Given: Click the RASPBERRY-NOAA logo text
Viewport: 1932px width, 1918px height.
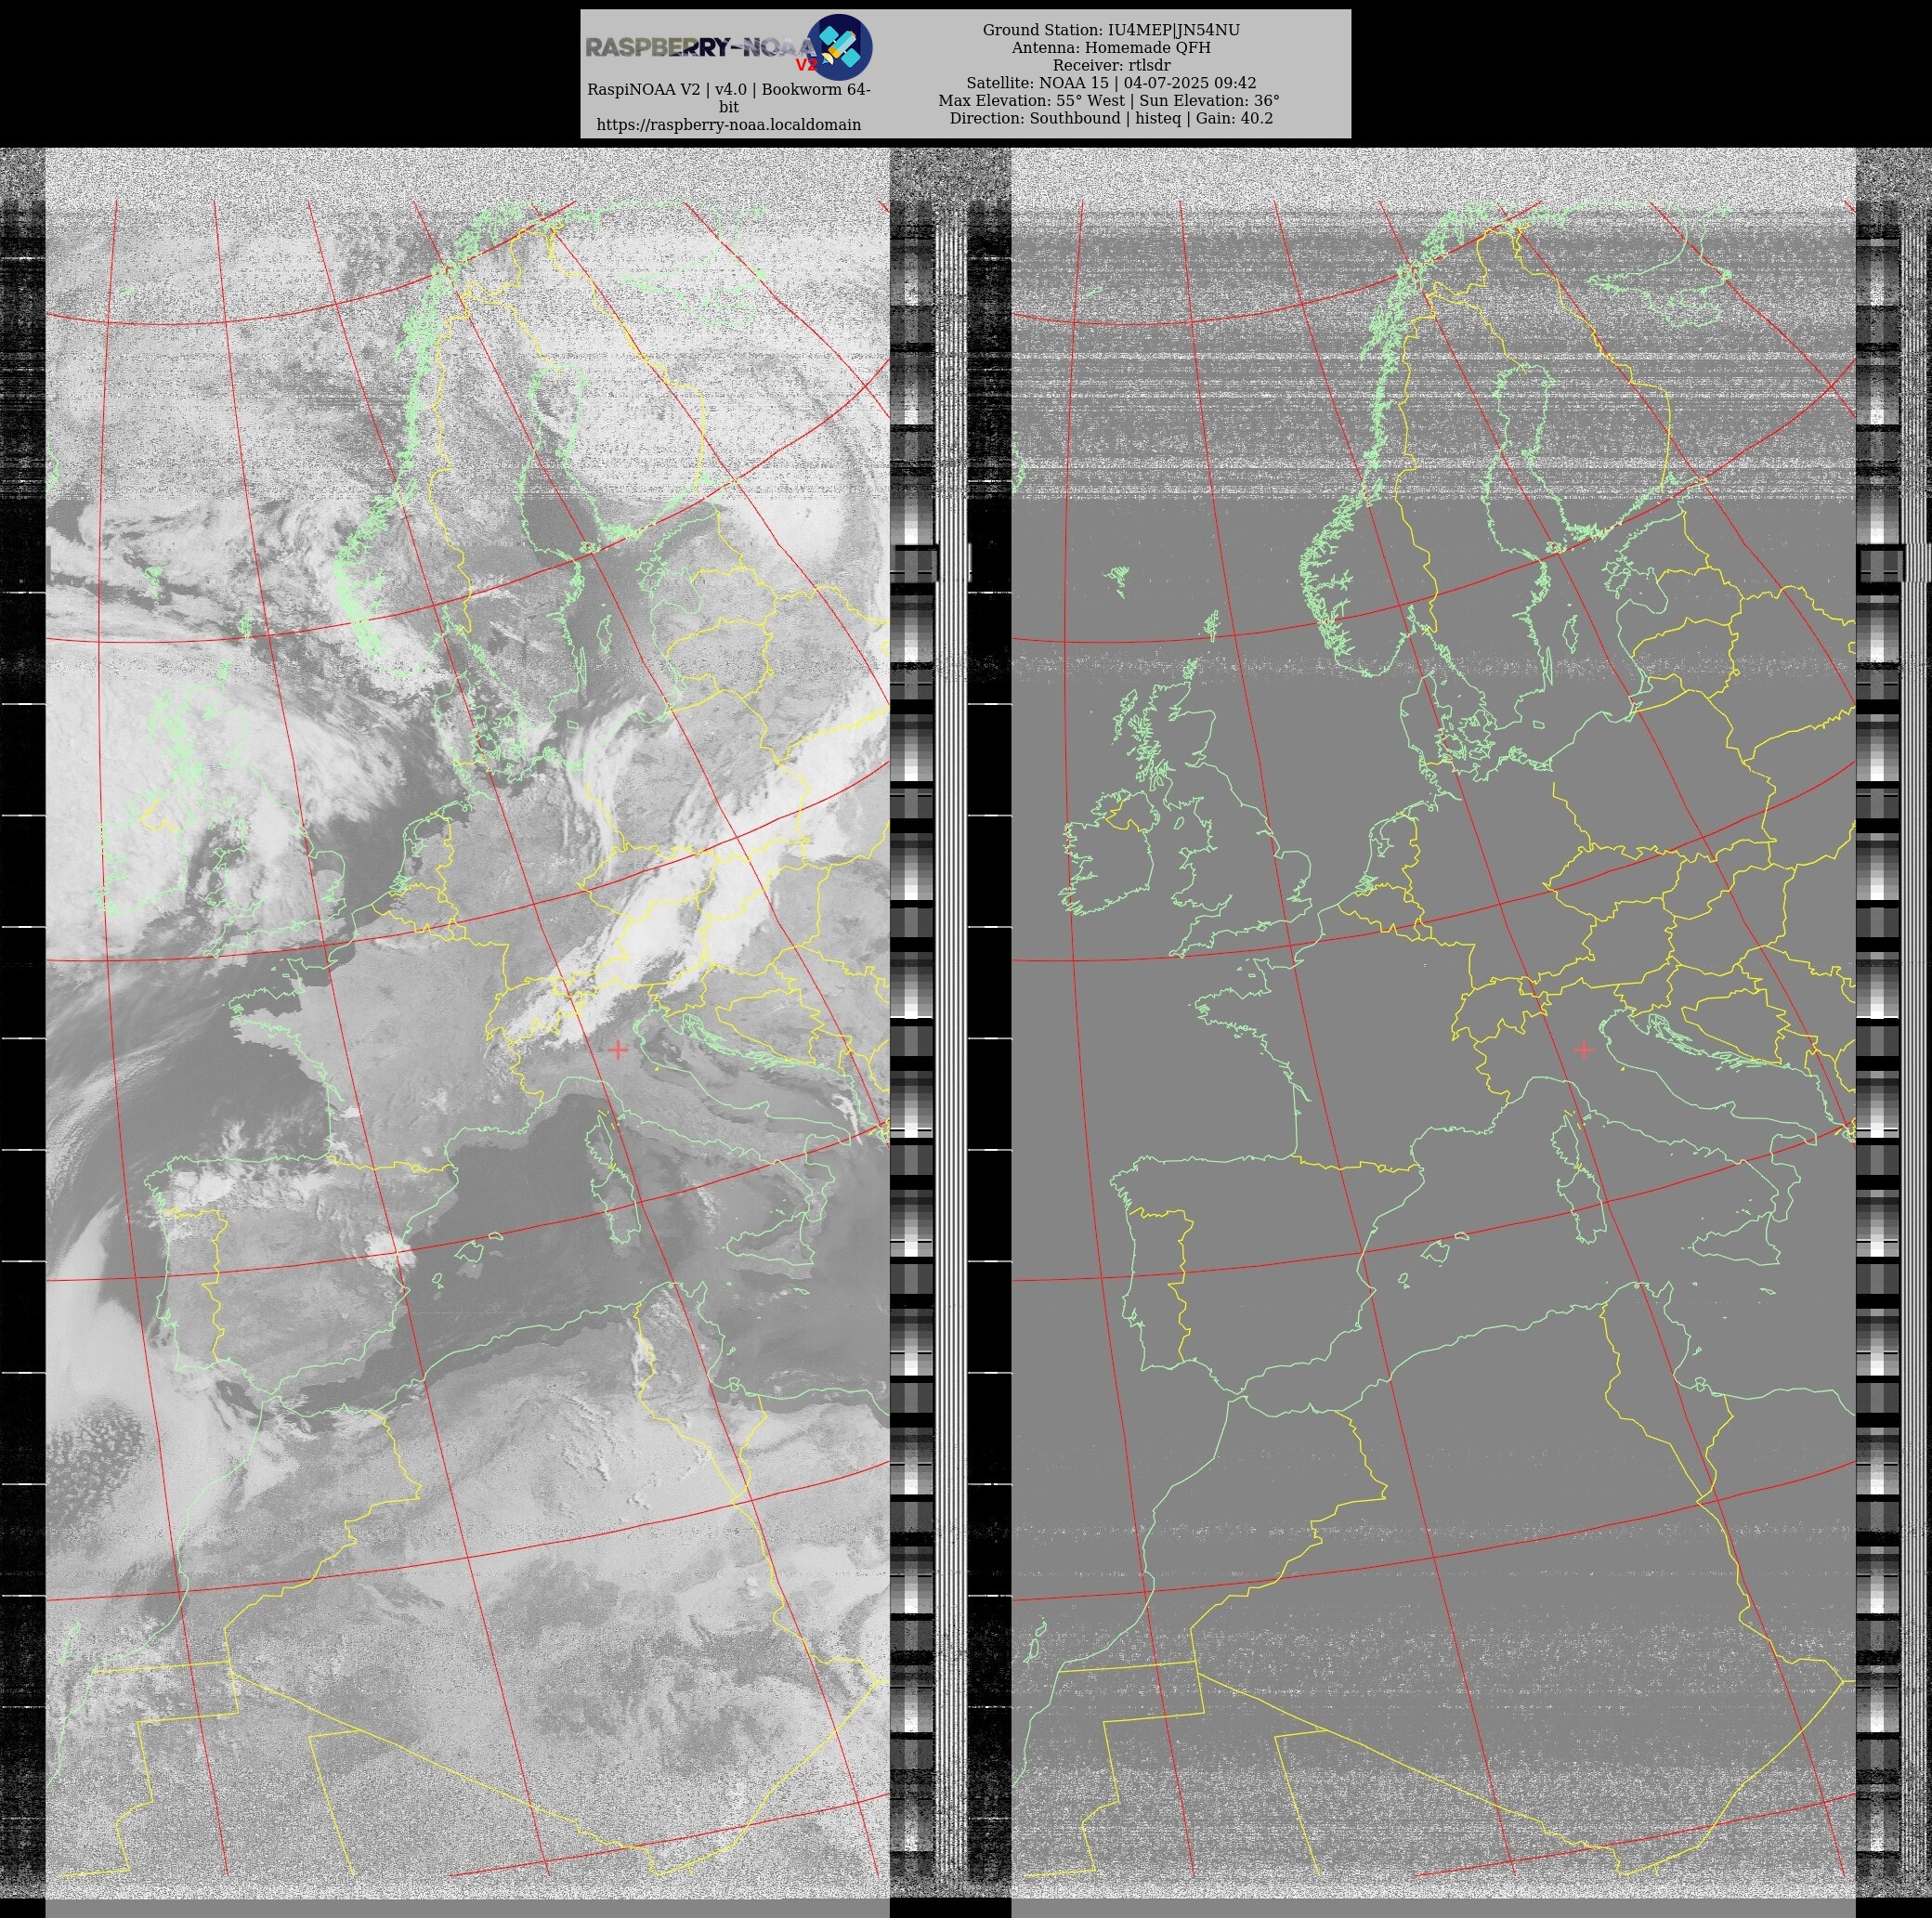Looking at the screenshot, I should (701, 48).
